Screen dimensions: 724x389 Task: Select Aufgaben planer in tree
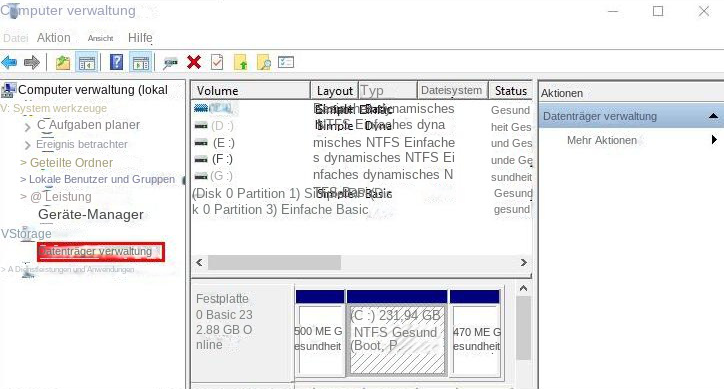click(x=88, y=125)
